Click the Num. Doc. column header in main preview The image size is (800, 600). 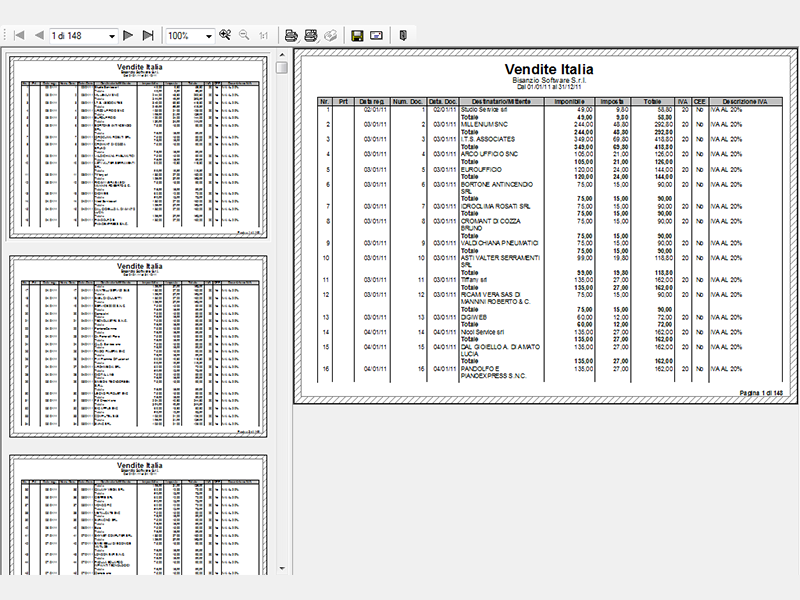tap(408, 102)
